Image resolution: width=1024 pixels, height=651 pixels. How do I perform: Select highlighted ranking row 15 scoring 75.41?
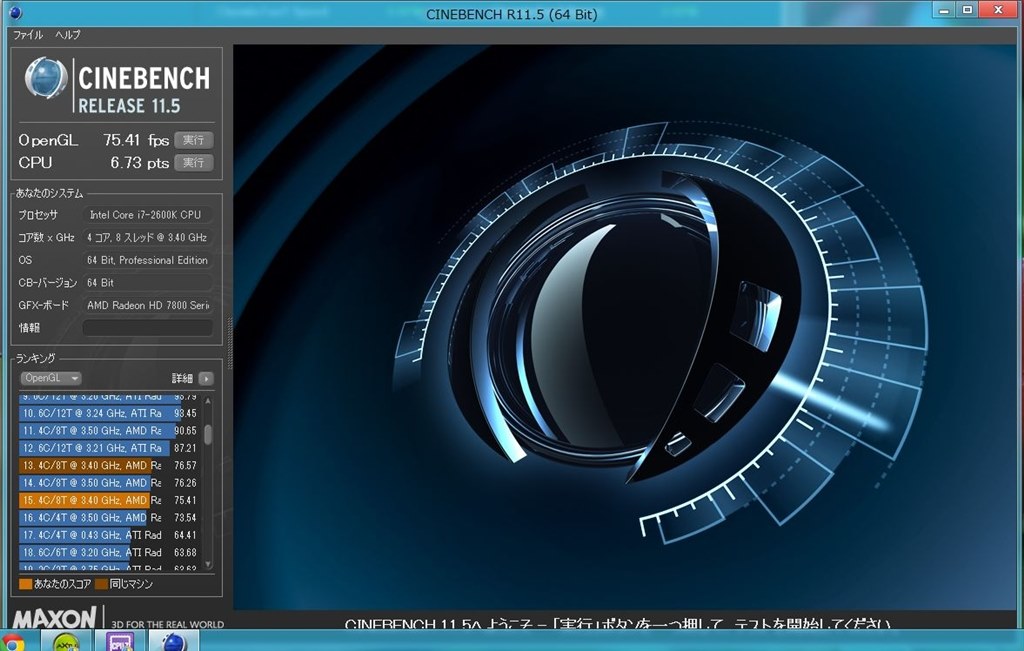pyautogui.click(x=108, y=500)
